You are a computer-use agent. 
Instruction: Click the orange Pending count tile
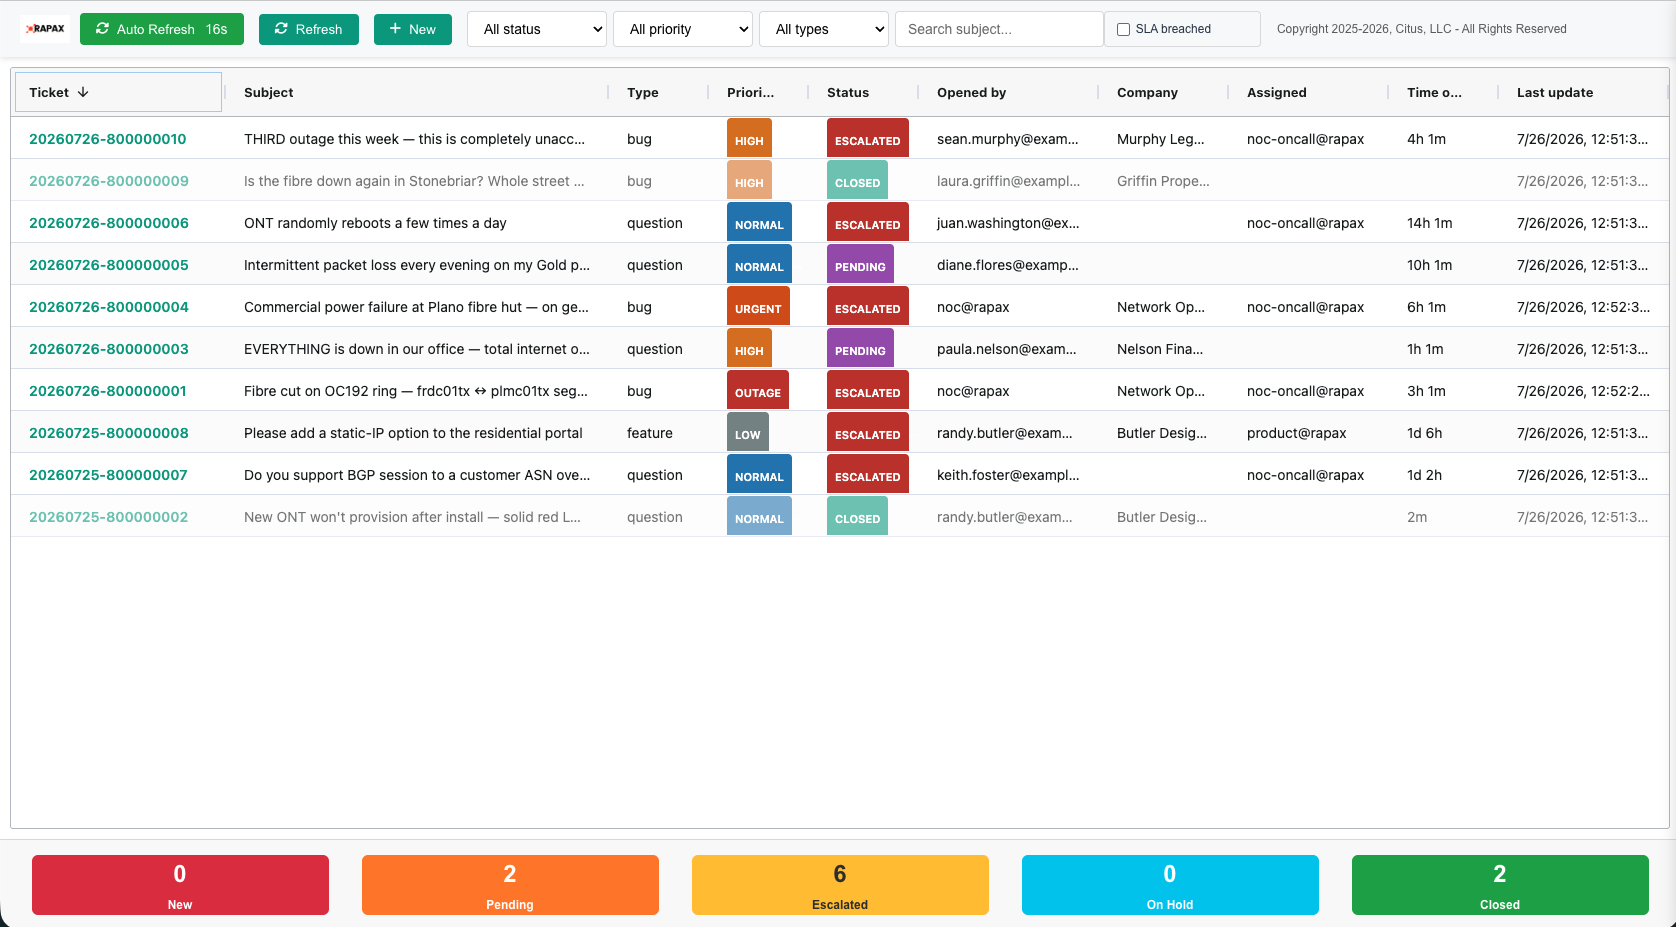click(x=510, y=885)
